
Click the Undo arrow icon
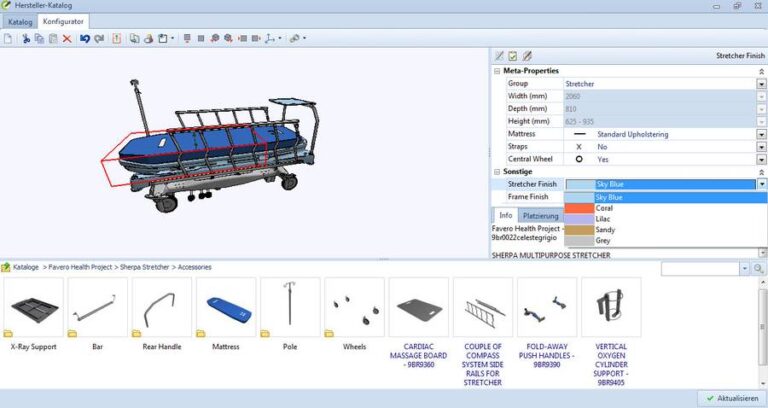pos(85,38)
